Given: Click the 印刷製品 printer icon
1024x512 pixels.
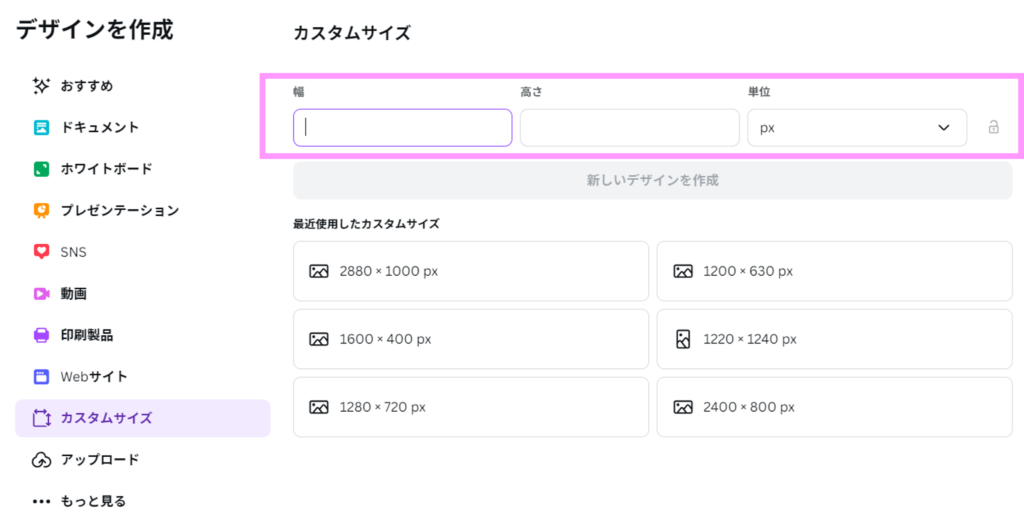Looking at the screenshot, I should pos(41,335).
